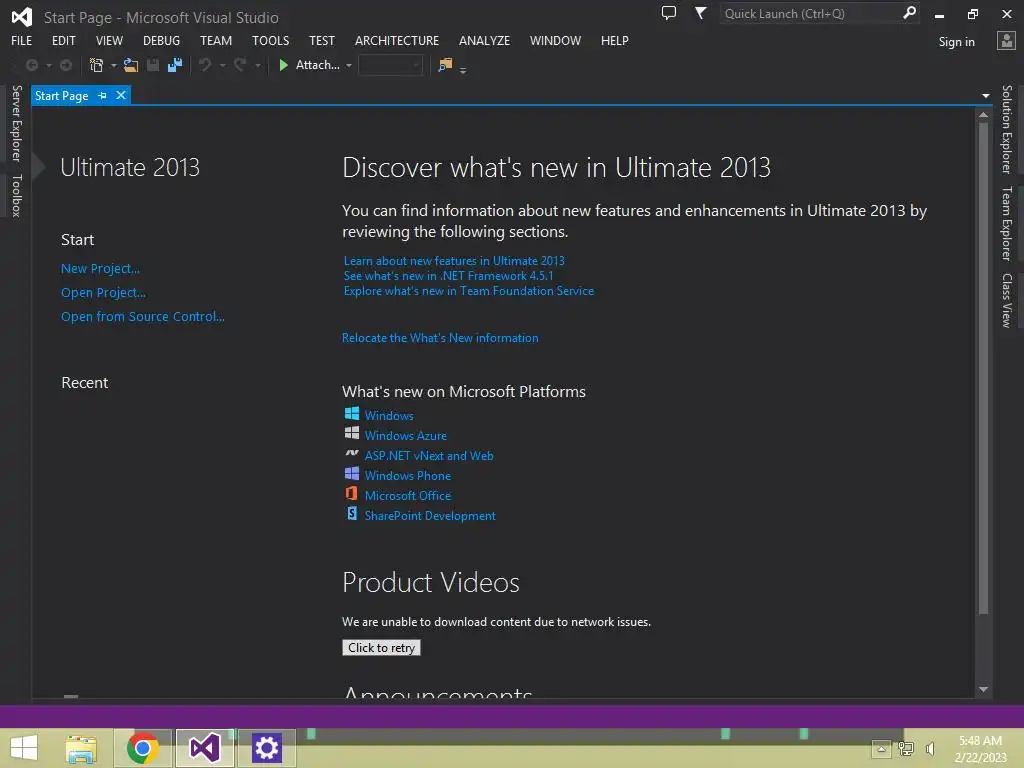
Task: Click the Start Page scroll down arrow
Action: (x=983, y=690)
